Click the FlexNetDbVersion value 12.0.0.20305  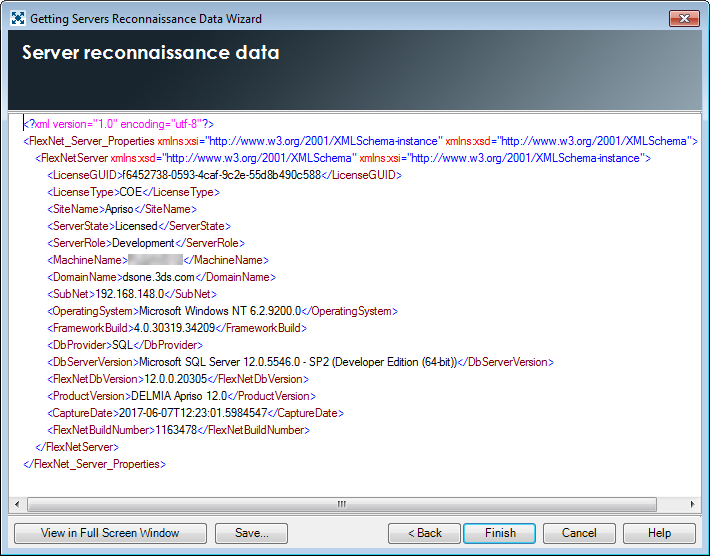(175, 379)
